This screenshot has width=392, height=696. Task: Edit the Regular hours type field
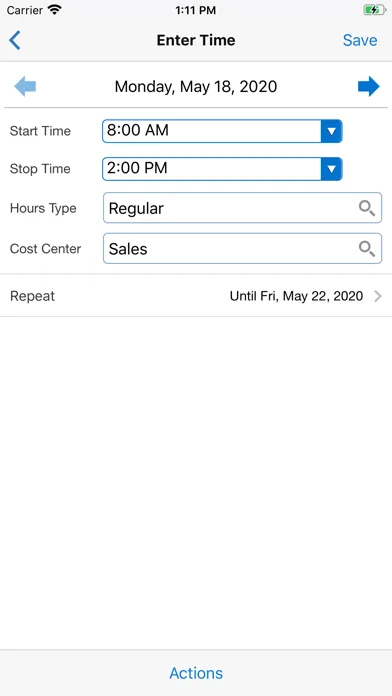[242, 208]
